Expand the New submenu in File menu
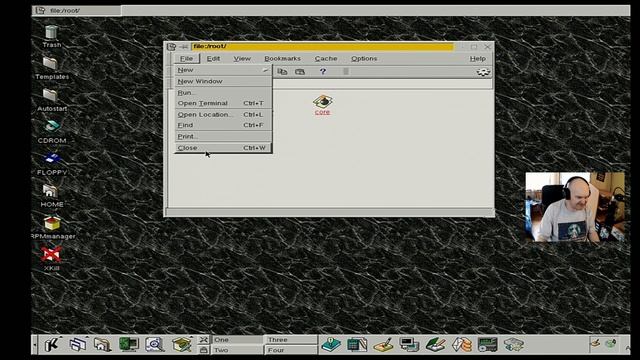 (223, 70)
